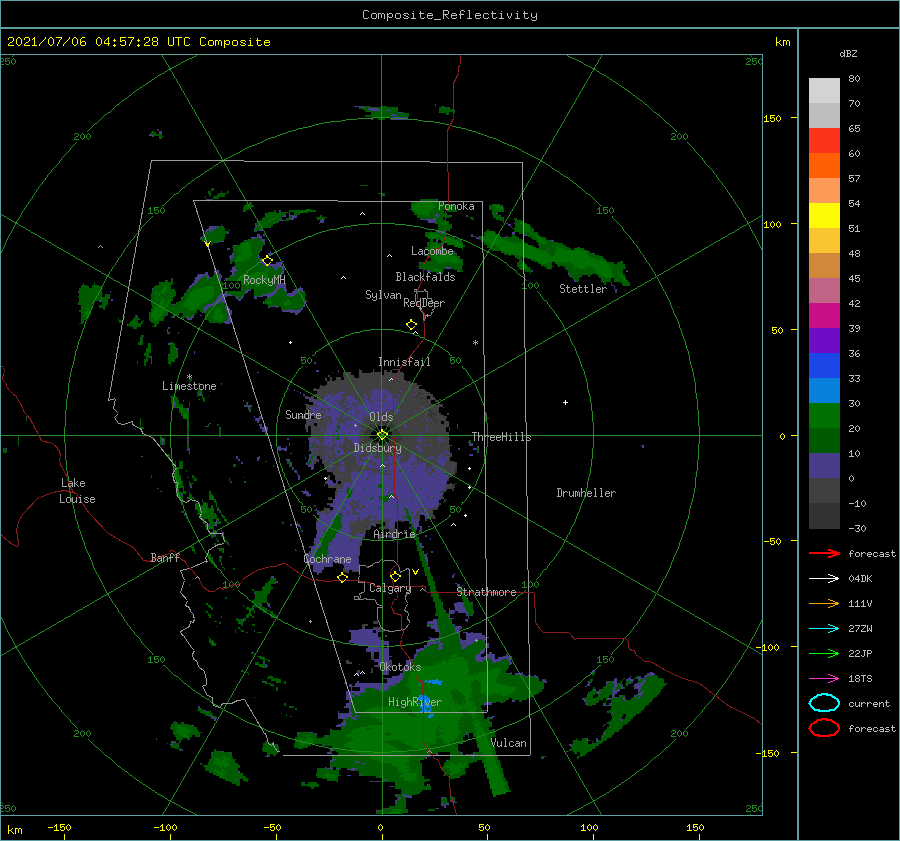This screenshot has height=841, width=900.
Task: Click the red forecast ellipse legend icon
Action: coord(824,728)
